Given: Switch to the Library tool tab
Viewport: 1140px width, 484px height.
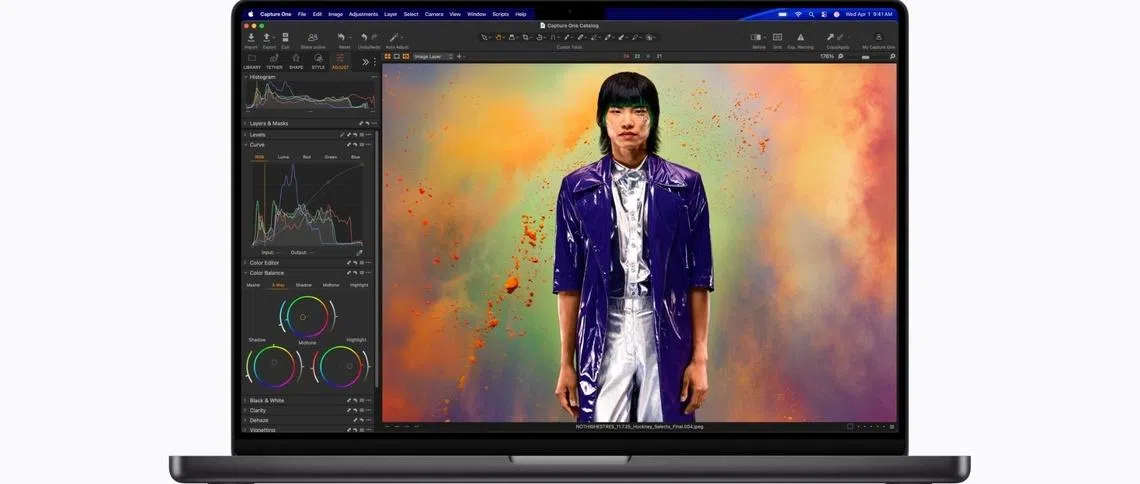Looking at the screenshot, I should [x=252, y=61].
